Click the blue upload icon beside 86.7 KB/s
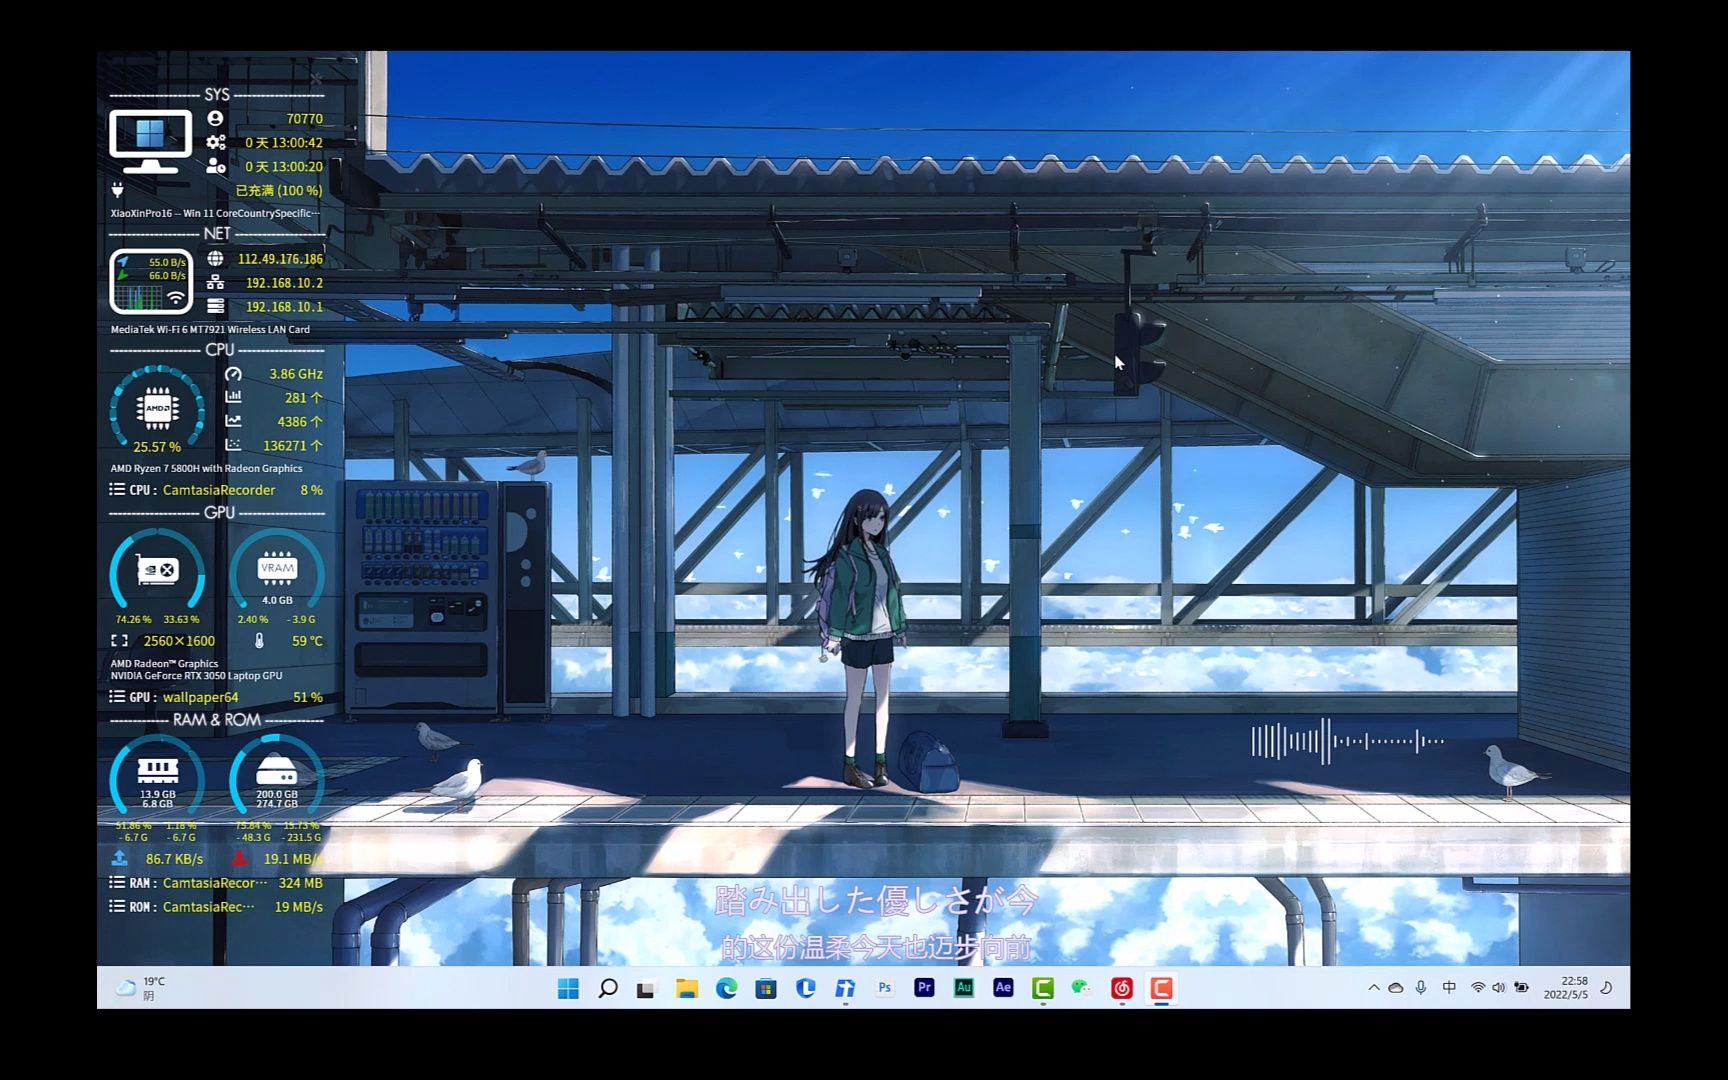Image resolution: width=1728 pixels, height=1080 pixels. tap(119, 858)
